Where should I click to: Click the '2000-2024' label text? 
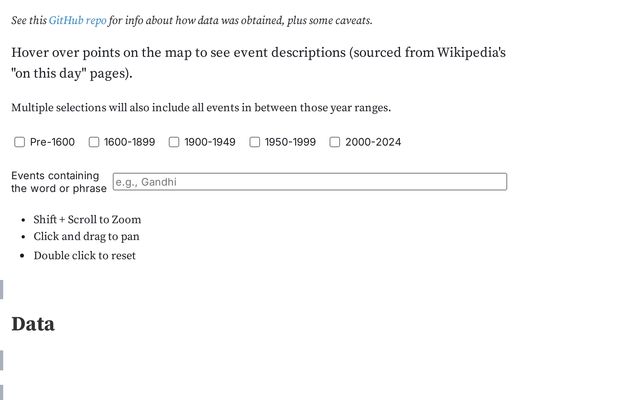[x=373, y=142]
